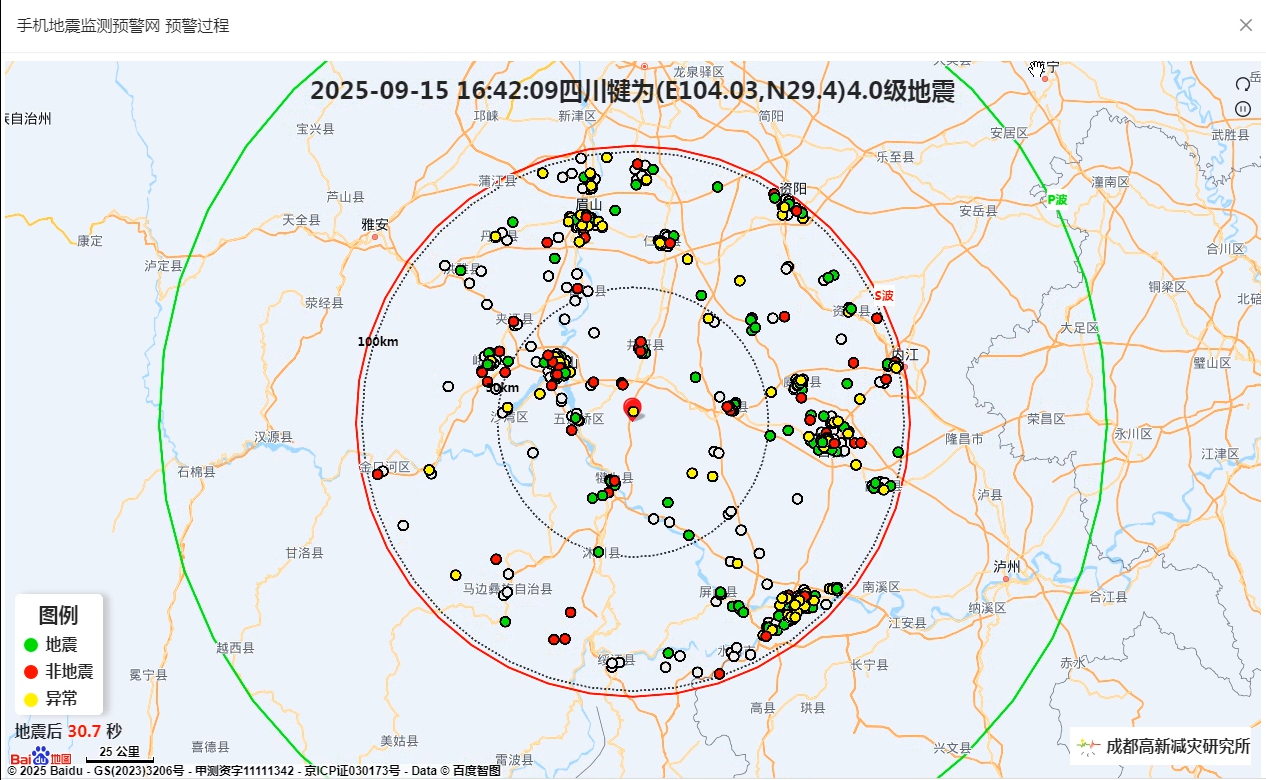The height and width of the screenshot is (780, 1266).
Task: Click the 25 公里 scale bar
Action: pyautogui.click(x=120, y=753)
